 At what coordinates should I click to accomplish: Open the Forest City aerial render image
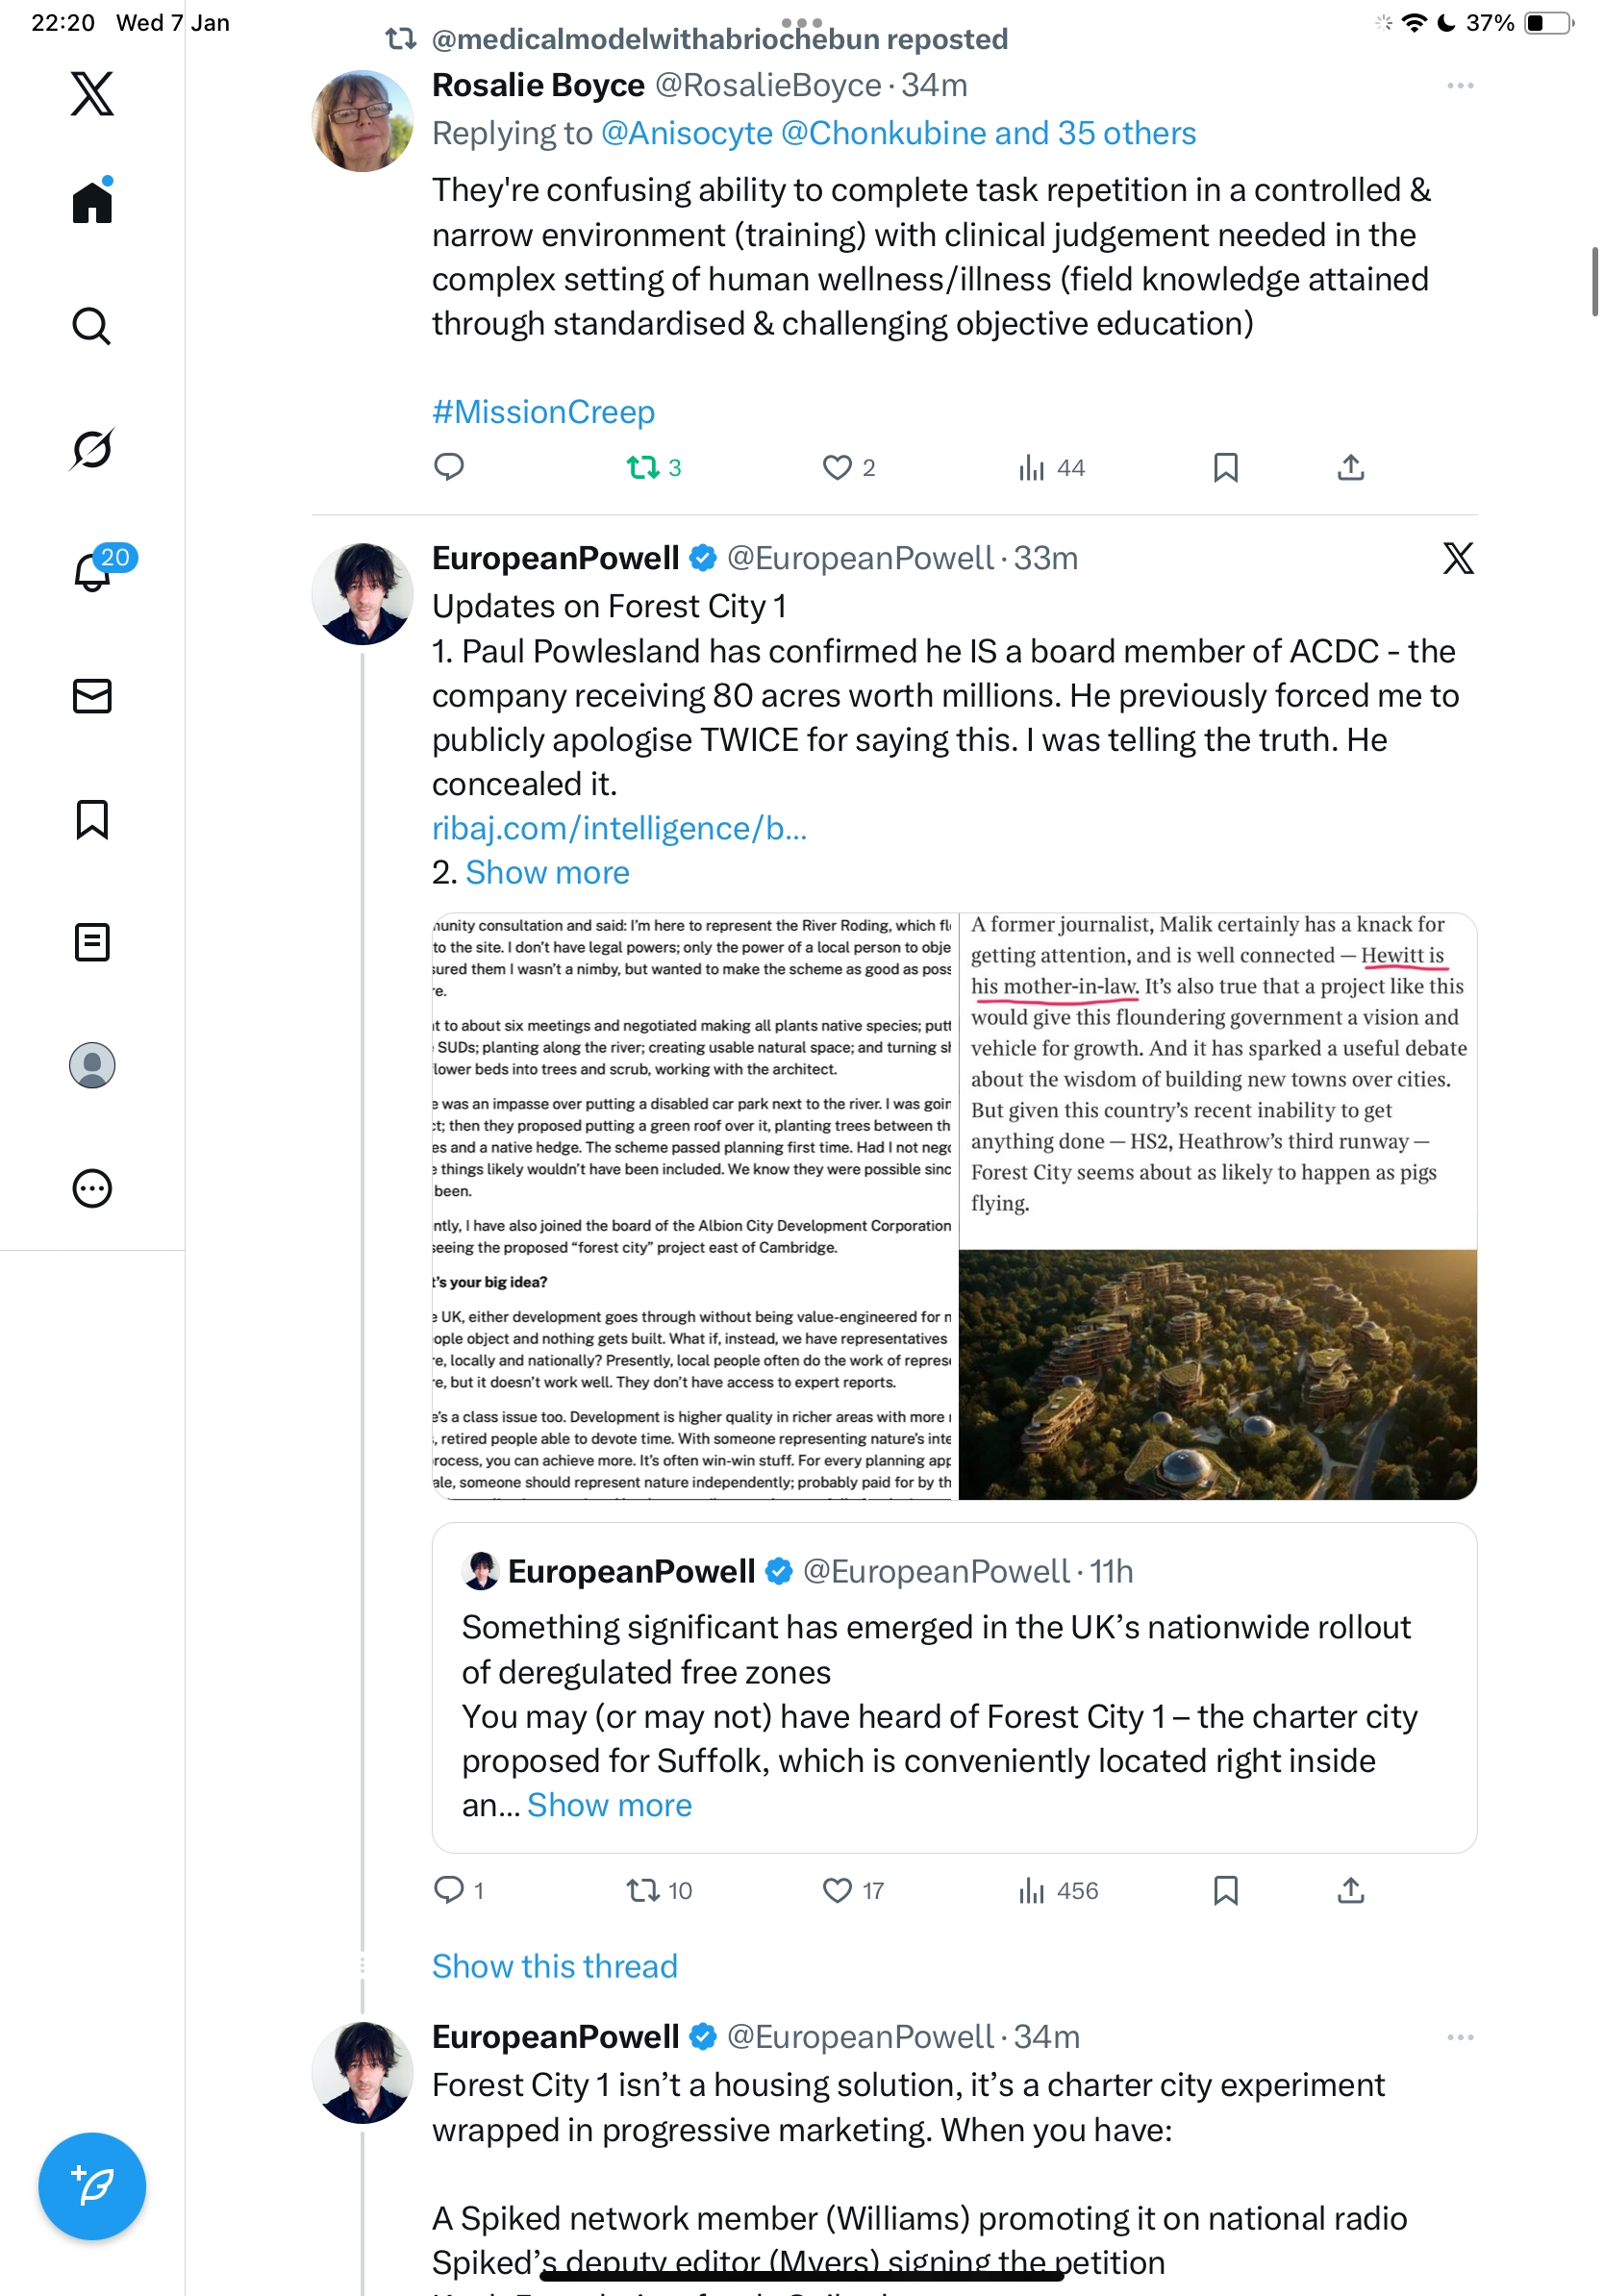click(x=1217, y=1374)
